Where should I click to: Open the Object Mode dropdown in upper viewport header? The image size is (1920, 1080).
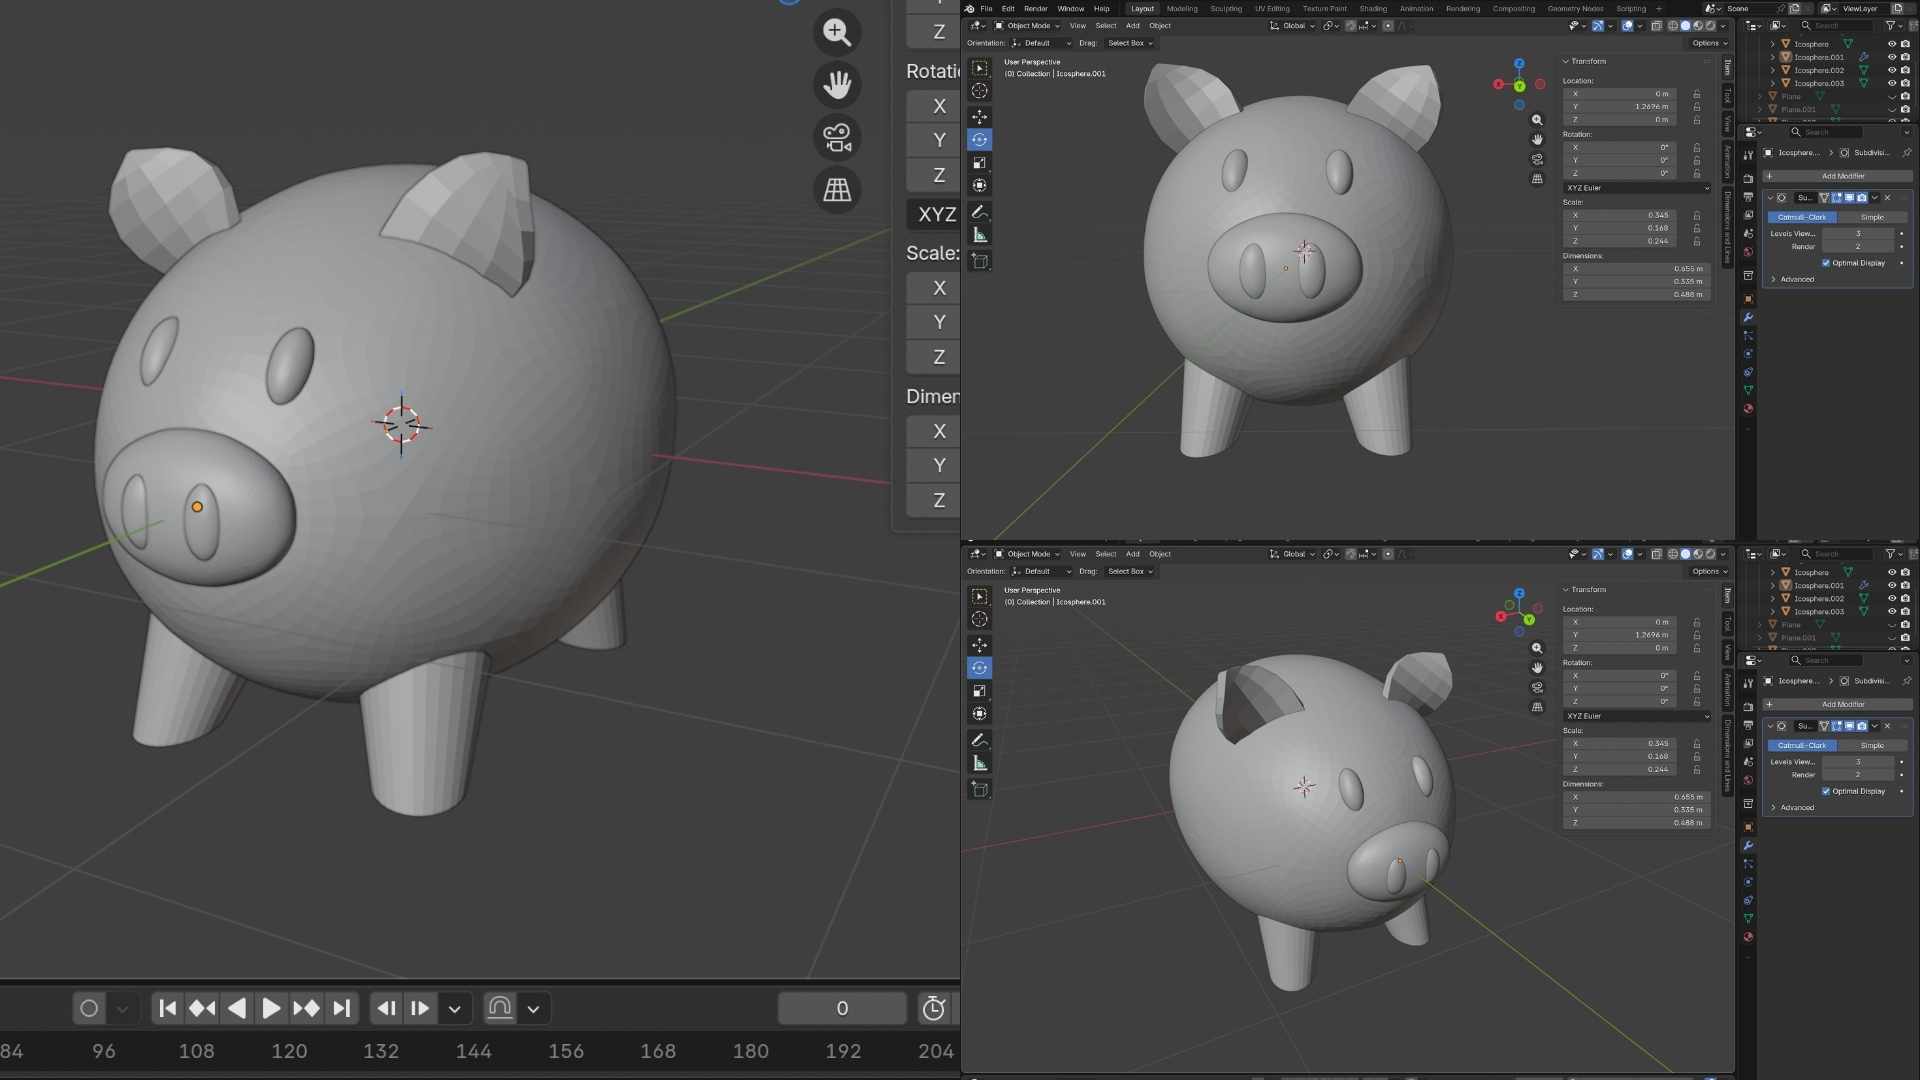coord(1028,26)
